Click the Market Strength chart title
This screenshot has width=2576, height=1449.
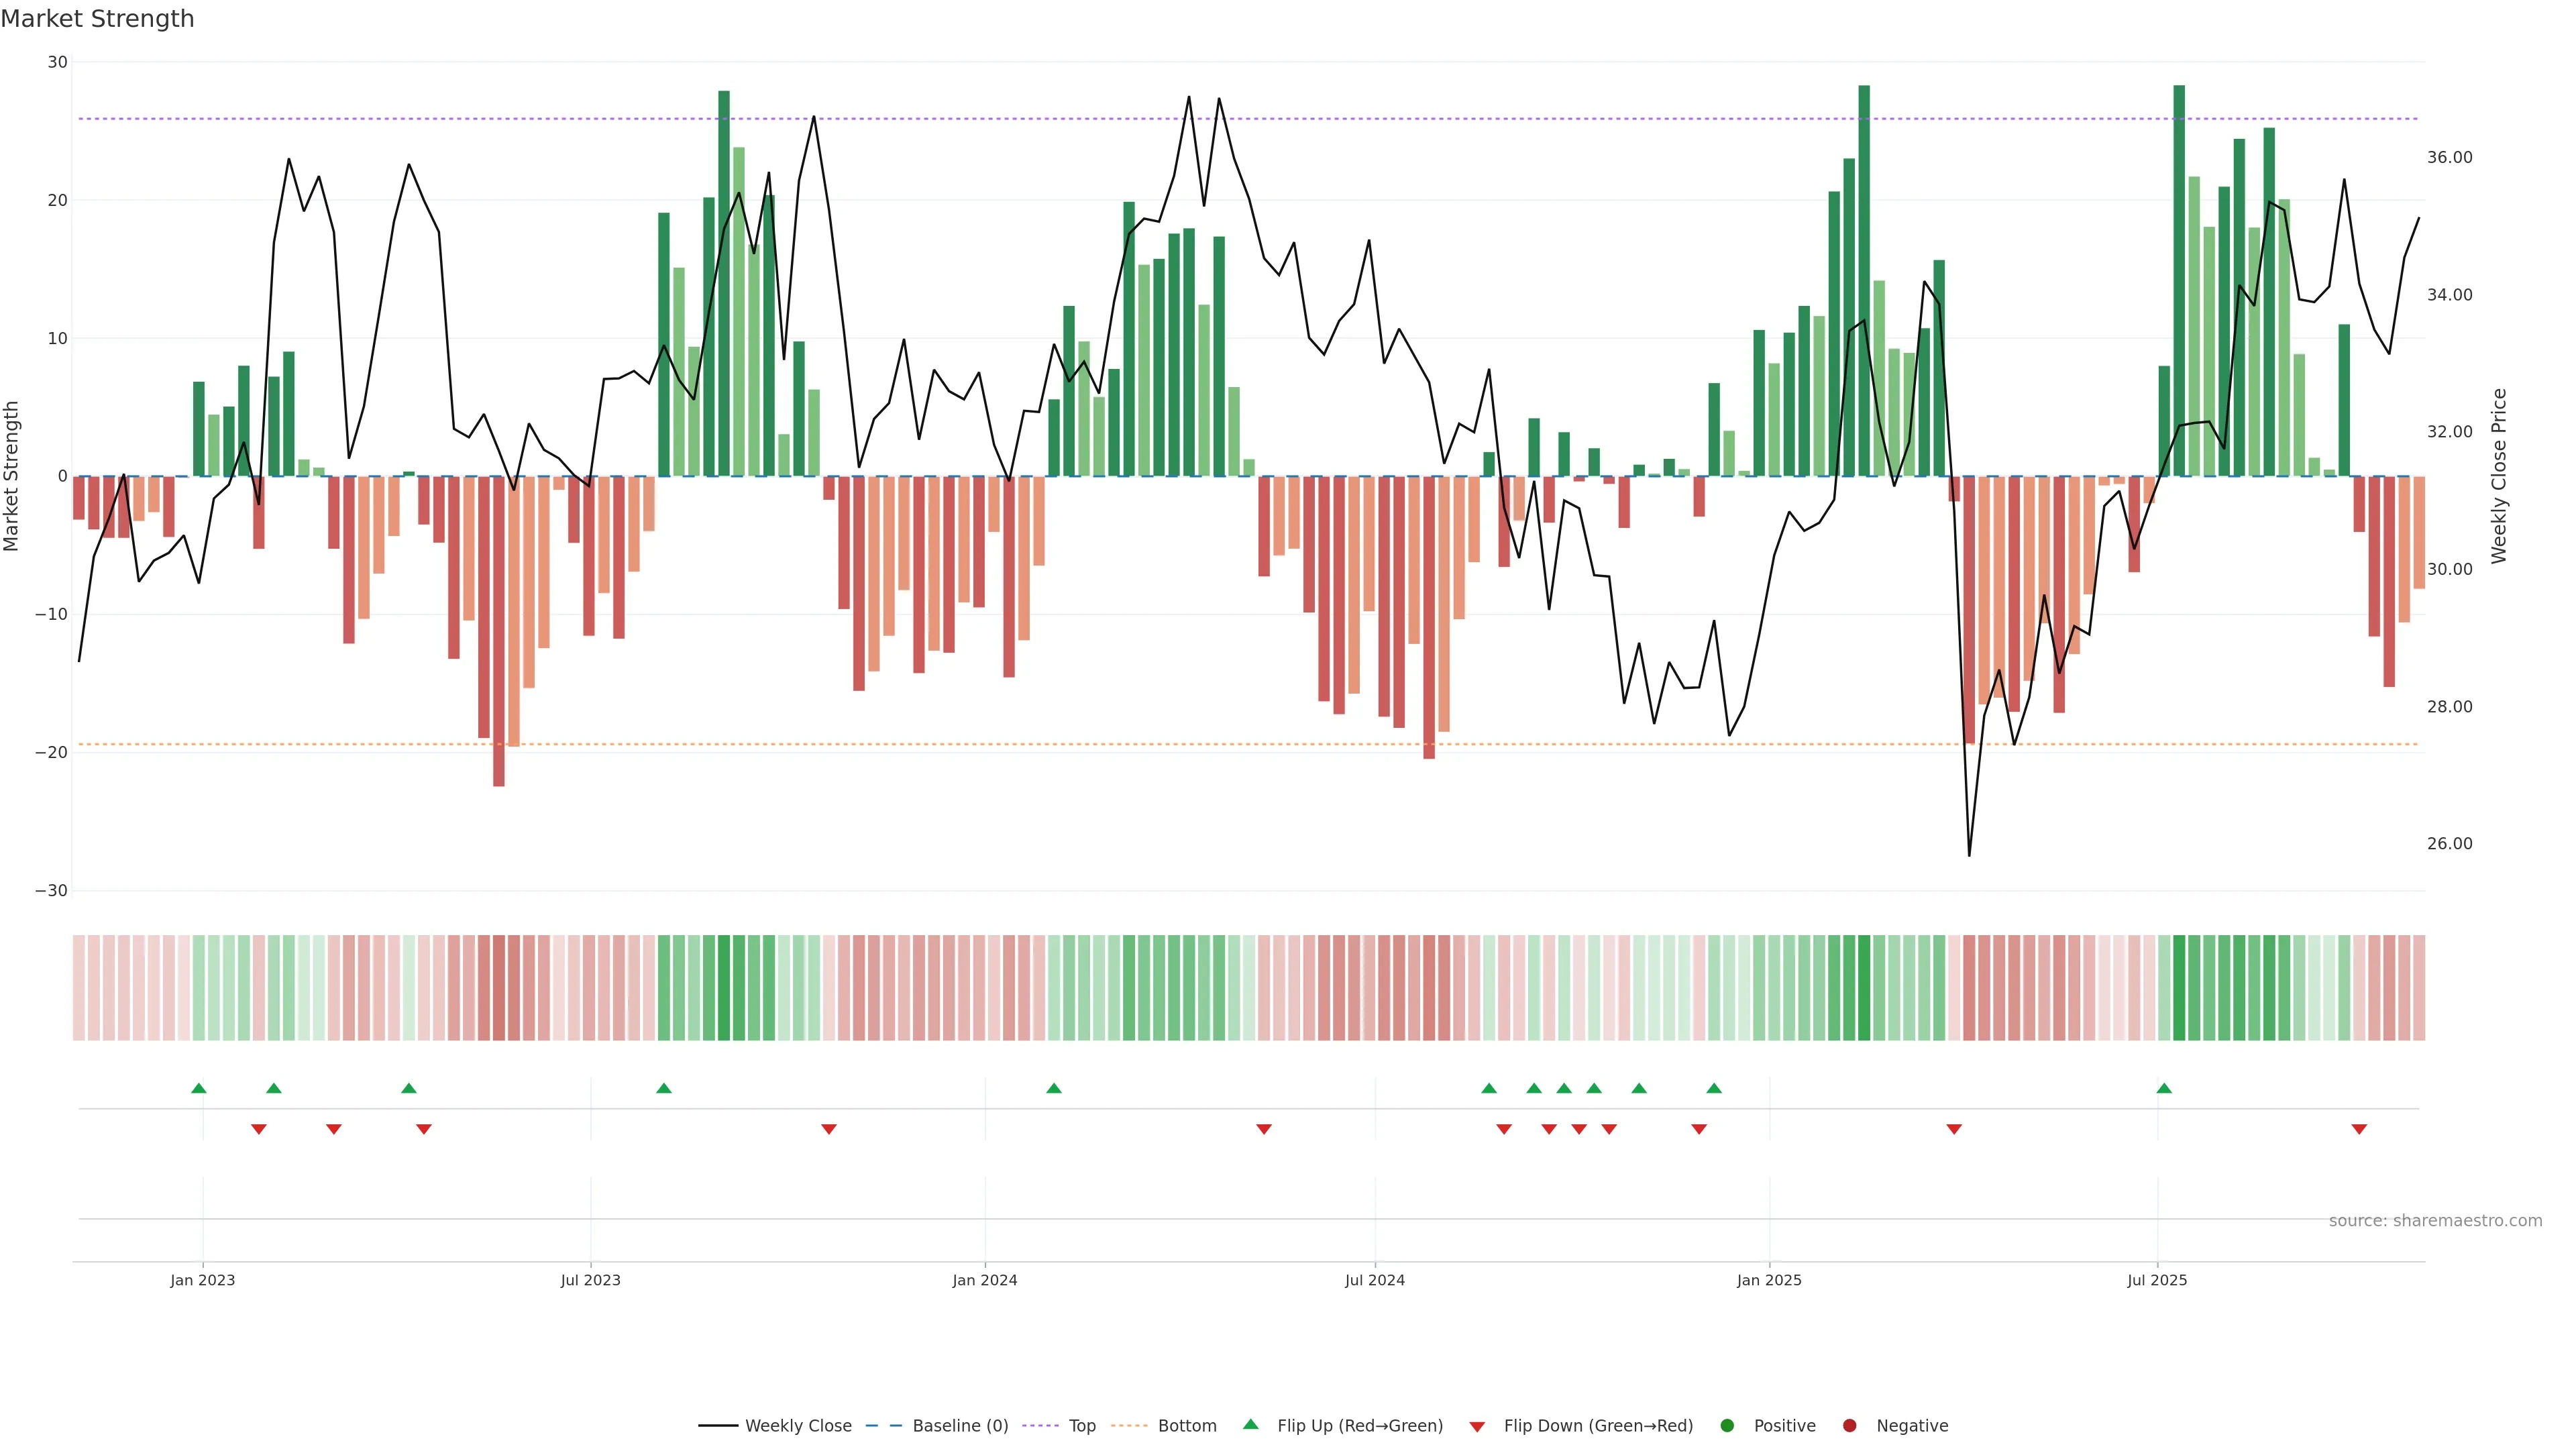point(97,19)
